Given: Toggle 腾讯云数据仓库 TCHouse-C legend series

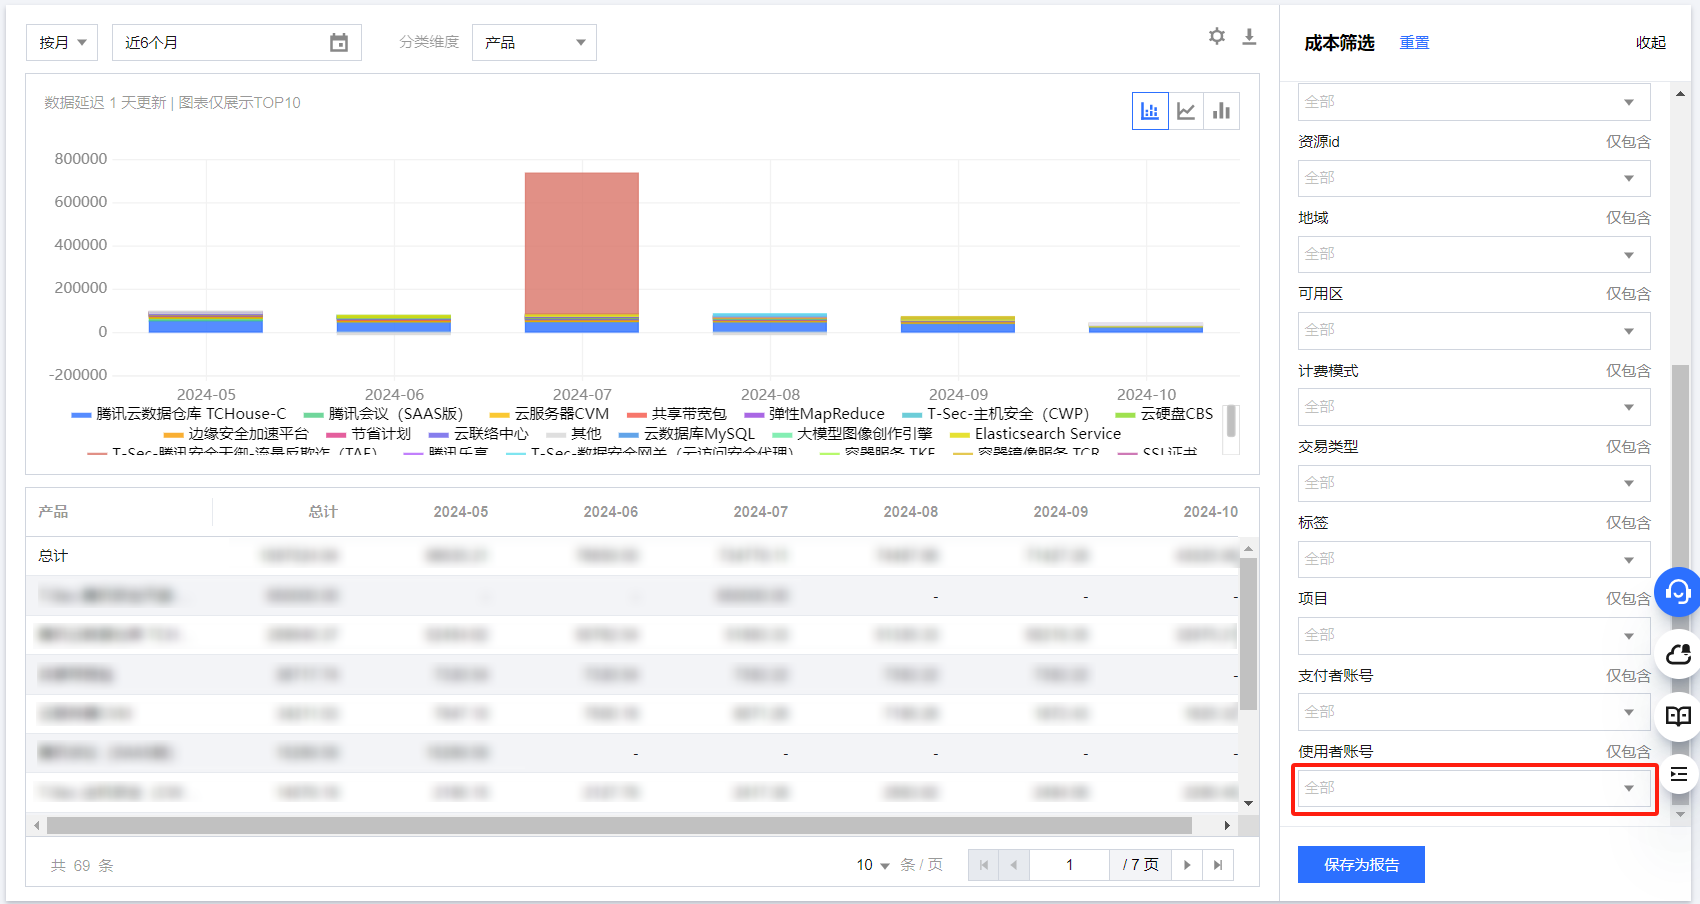Looking at the screenshot, I should [179, 414].
